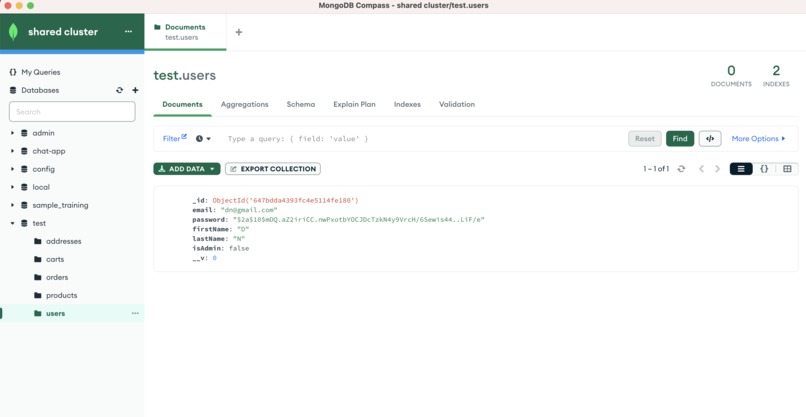Select the Documents tab
This screenshot has height=417, width=806.
point(182,104)
